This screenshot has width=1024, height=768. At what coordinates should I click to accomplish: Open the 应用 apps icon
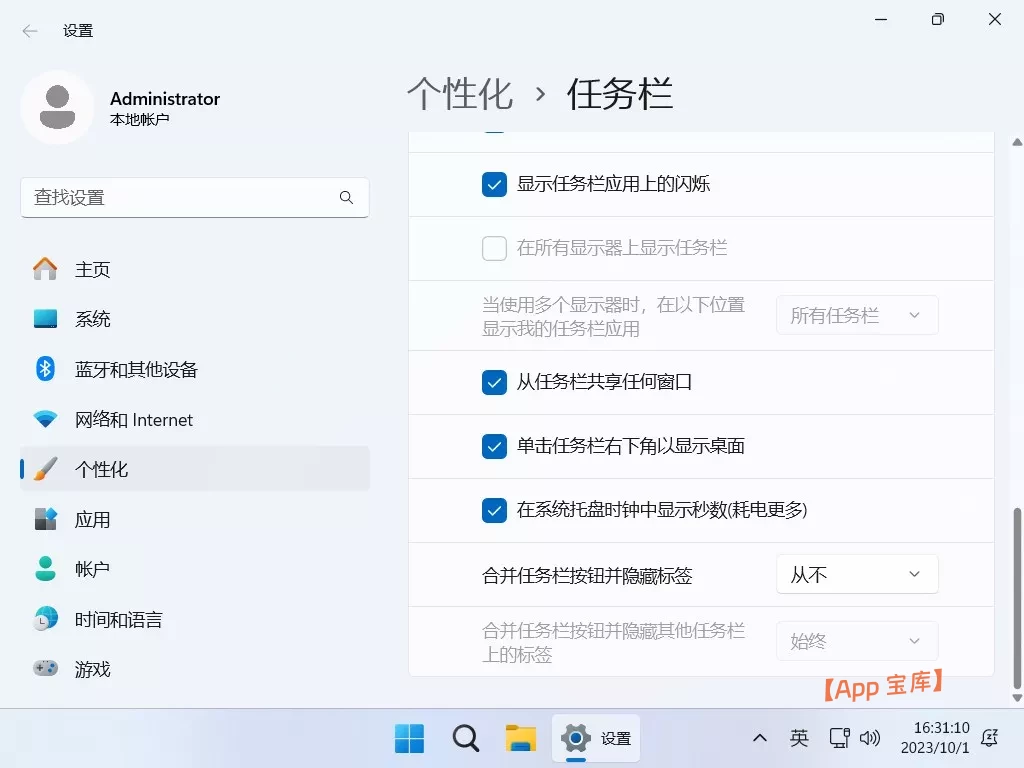44,519
